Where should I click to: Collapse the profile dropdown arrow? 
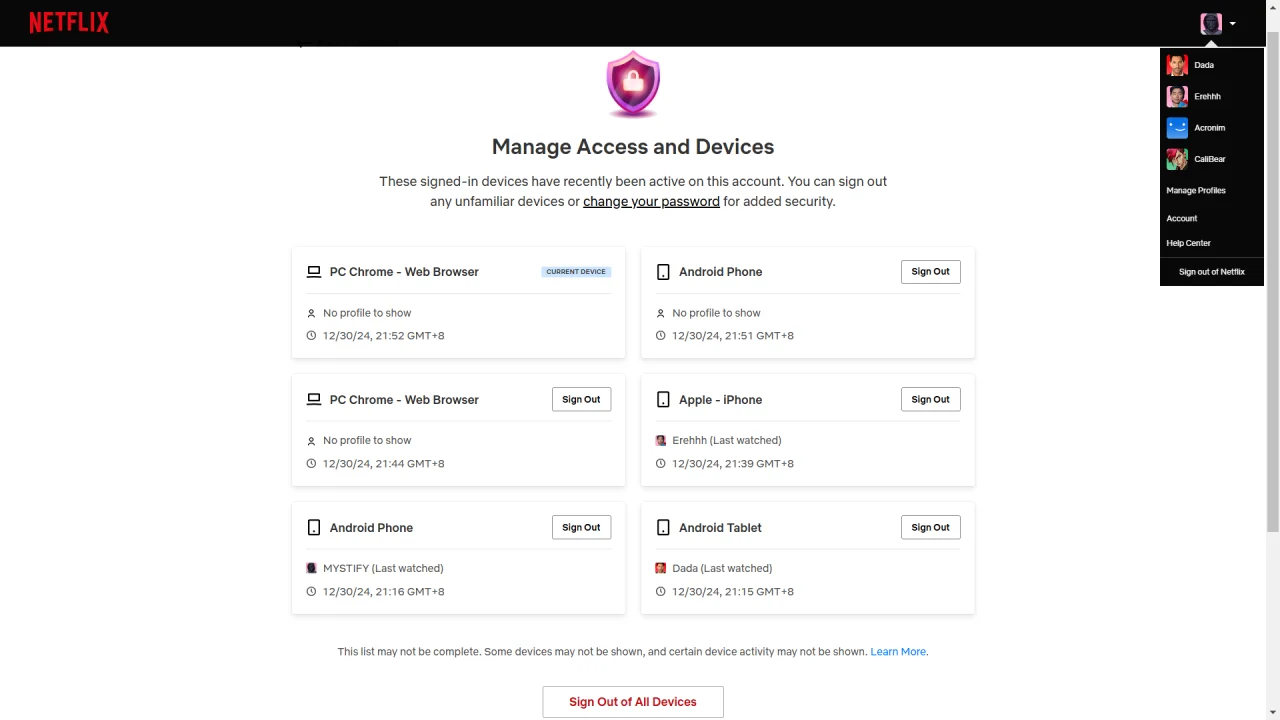point(1233,23)
